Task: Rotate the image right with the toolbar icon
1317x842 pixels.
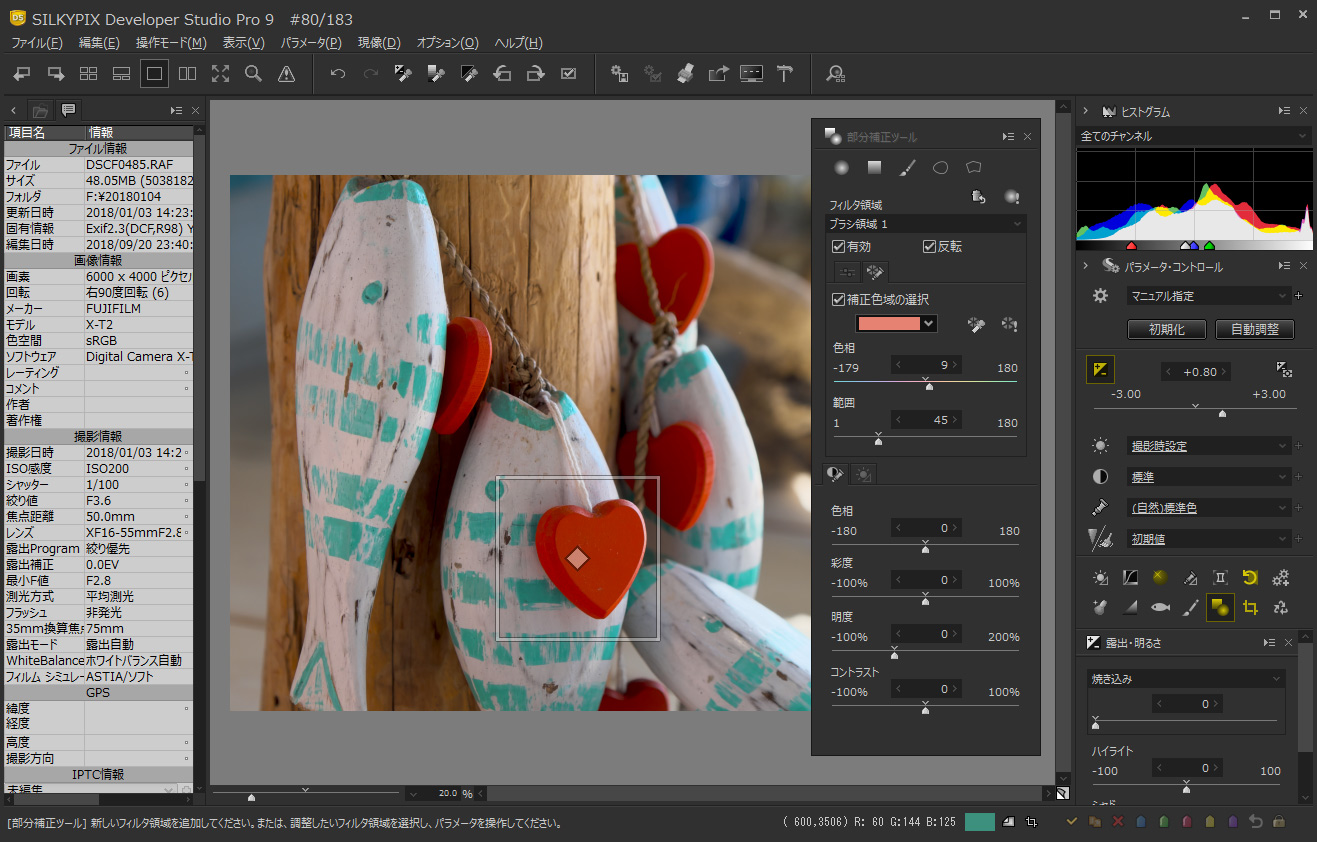Action: [x=536, y=73]
